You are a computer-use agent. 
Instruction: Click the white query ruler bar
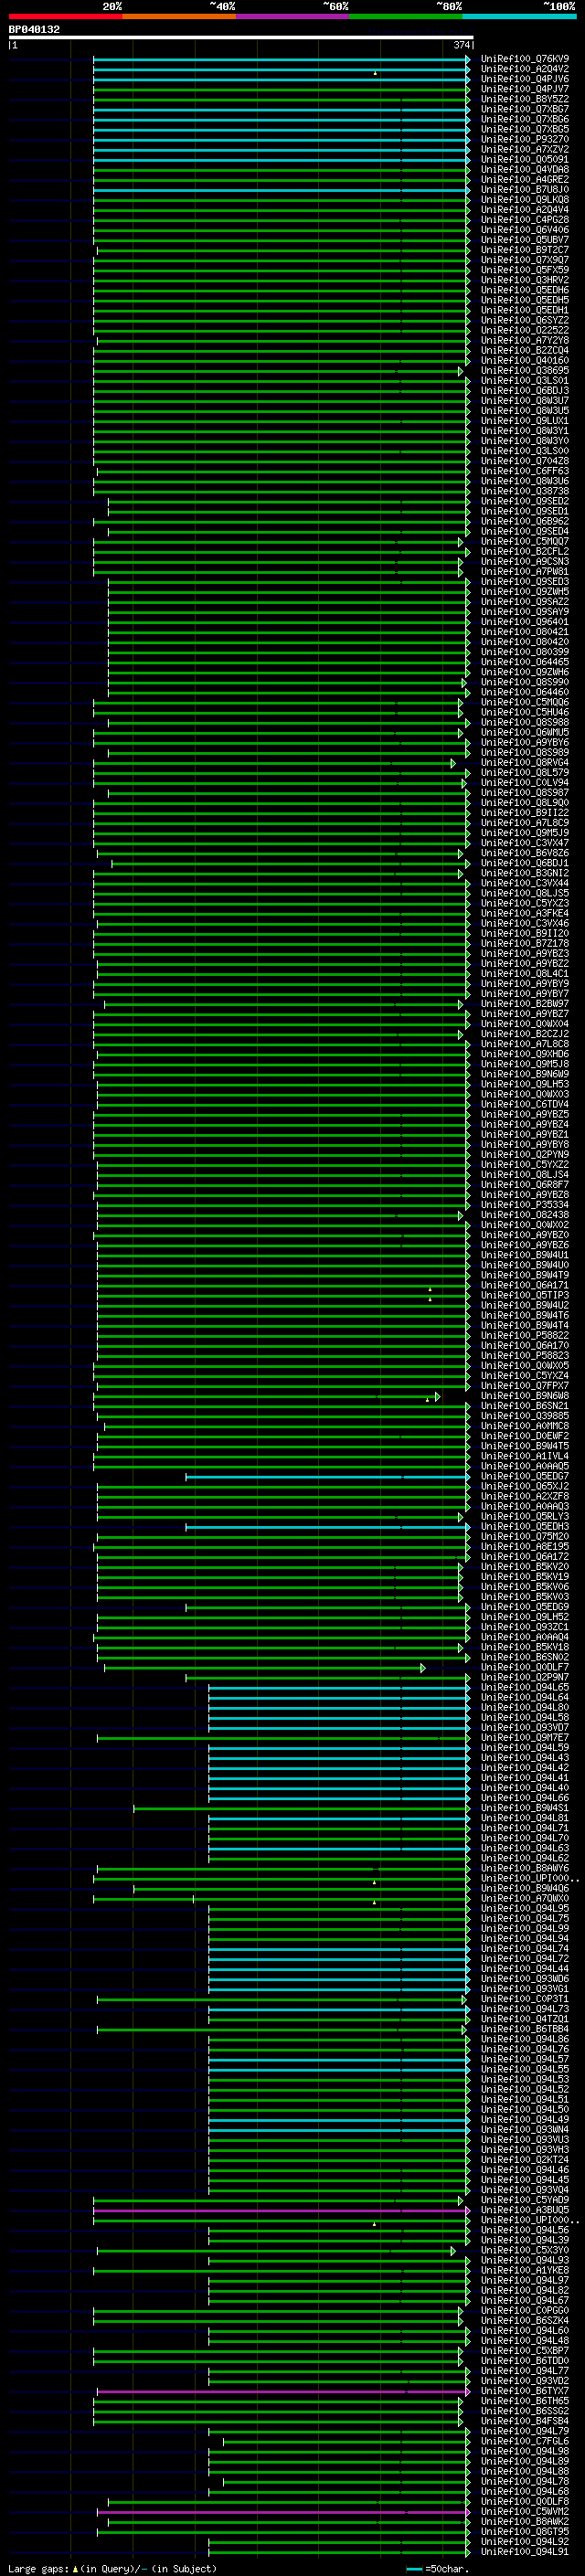tap(241, 38)
